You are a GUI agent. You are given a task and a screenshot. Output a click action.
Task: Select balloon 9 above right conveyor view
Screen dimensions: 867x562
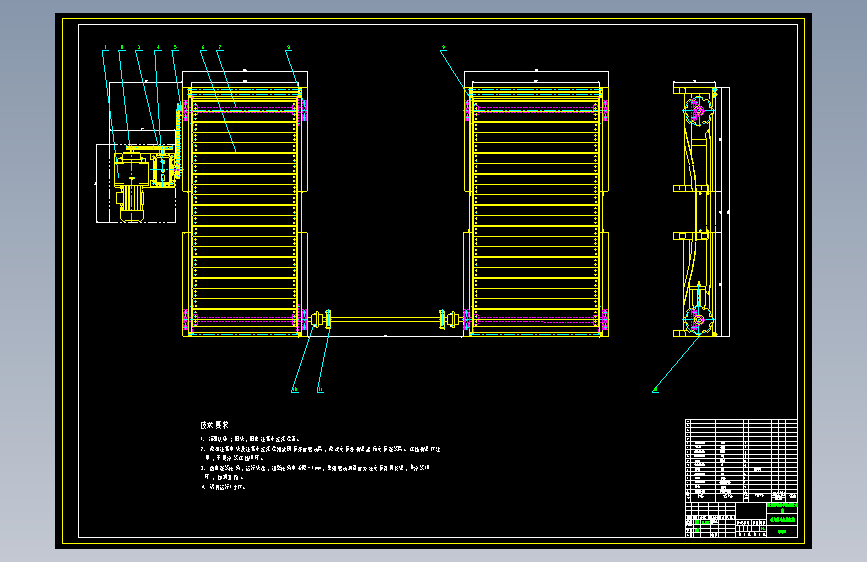(x=443, y=48)
